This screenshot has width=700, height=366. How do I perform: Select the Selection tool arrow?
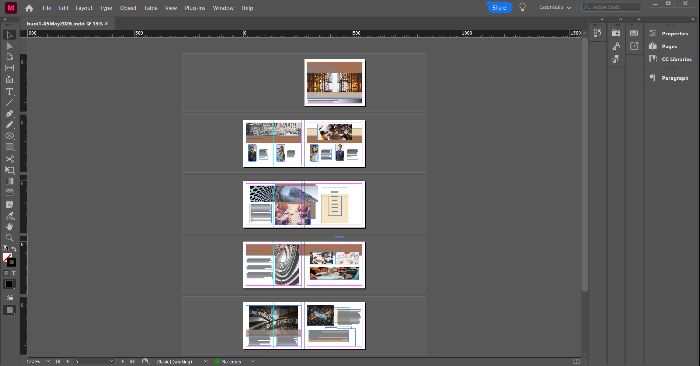click(x=10, y=35)
